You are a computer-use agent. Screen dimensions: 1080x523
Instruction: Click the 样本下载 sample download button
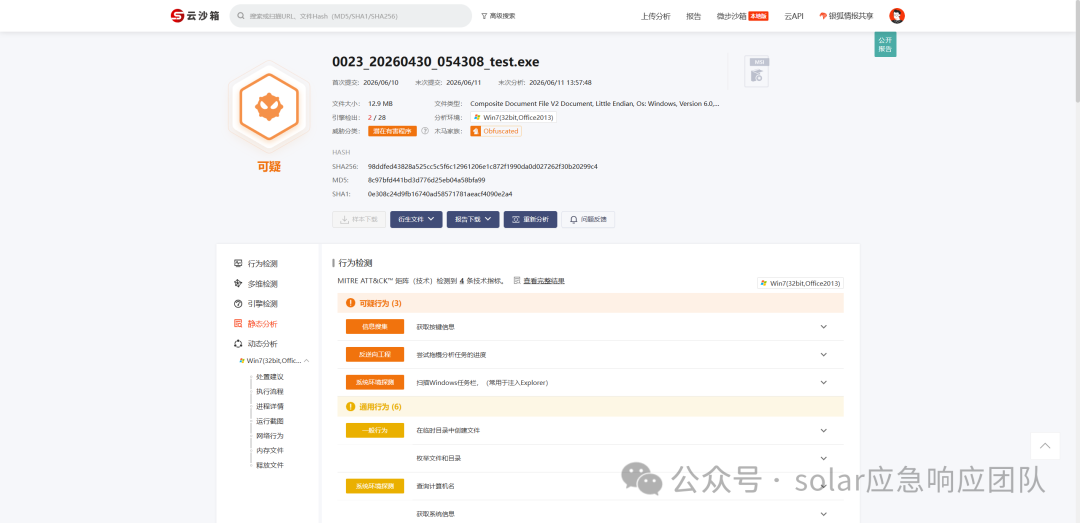[x=359, y=219]
